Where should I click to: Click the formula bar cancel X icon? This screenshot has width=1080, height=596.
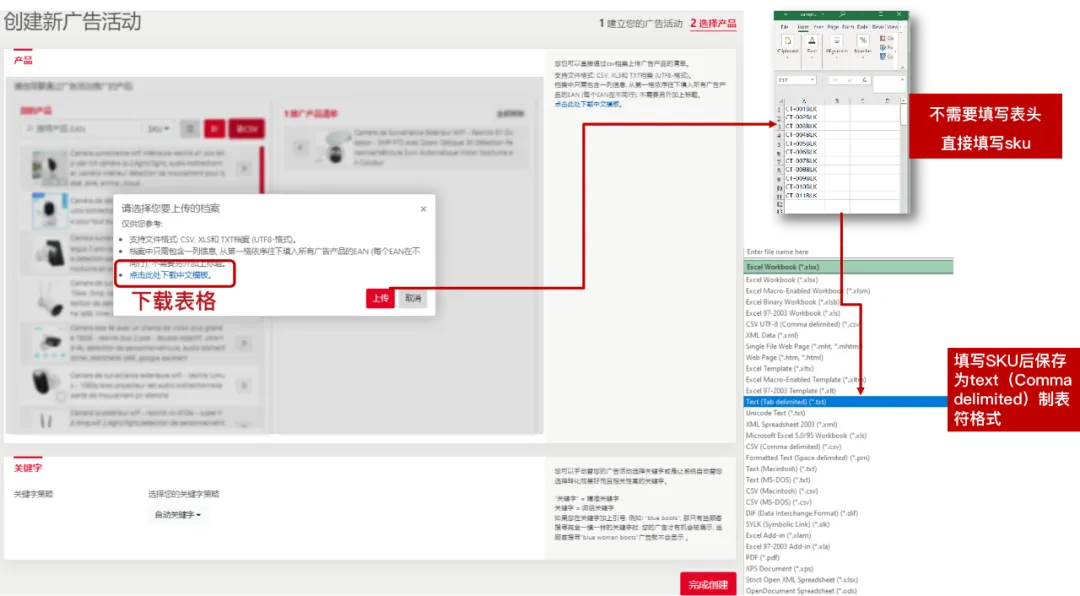click(835, 80)
